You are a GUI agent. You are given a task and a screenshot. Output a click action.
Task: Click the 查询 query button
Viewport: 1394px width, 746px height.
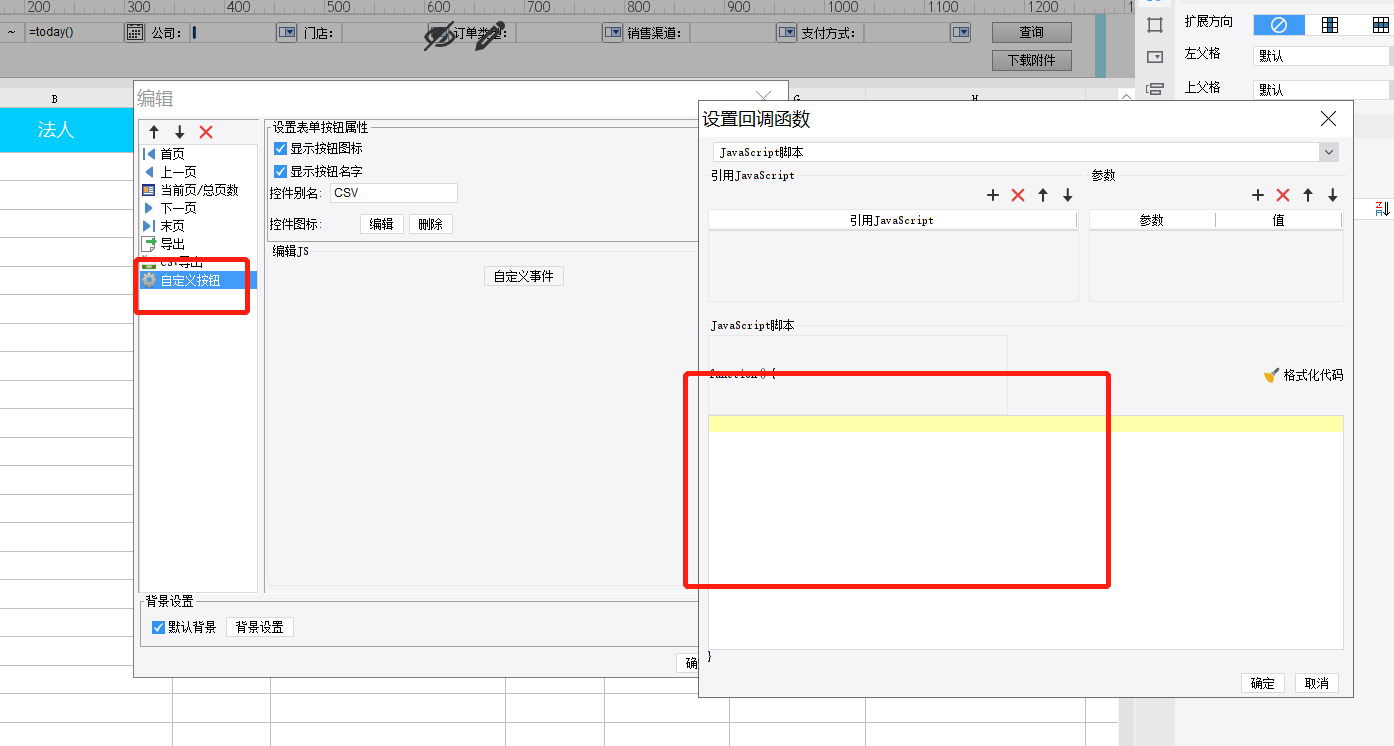1032,33
